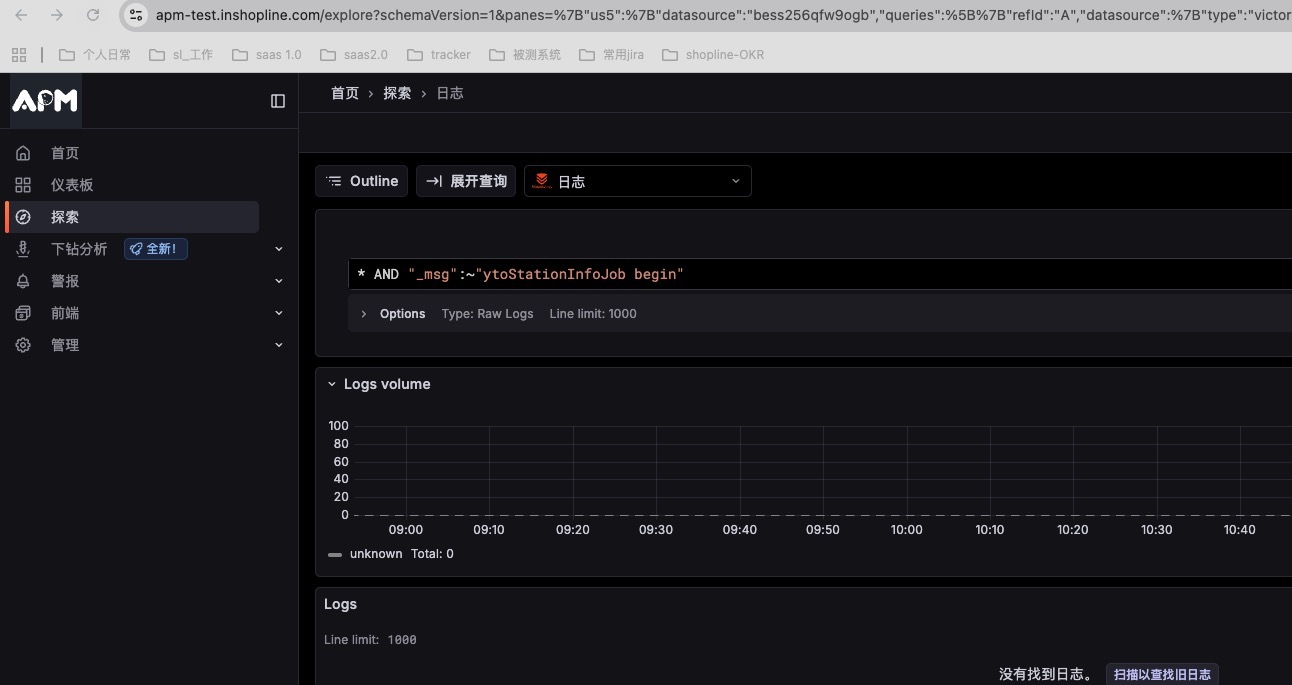Click the 展开查询 button

coord(467,181)
